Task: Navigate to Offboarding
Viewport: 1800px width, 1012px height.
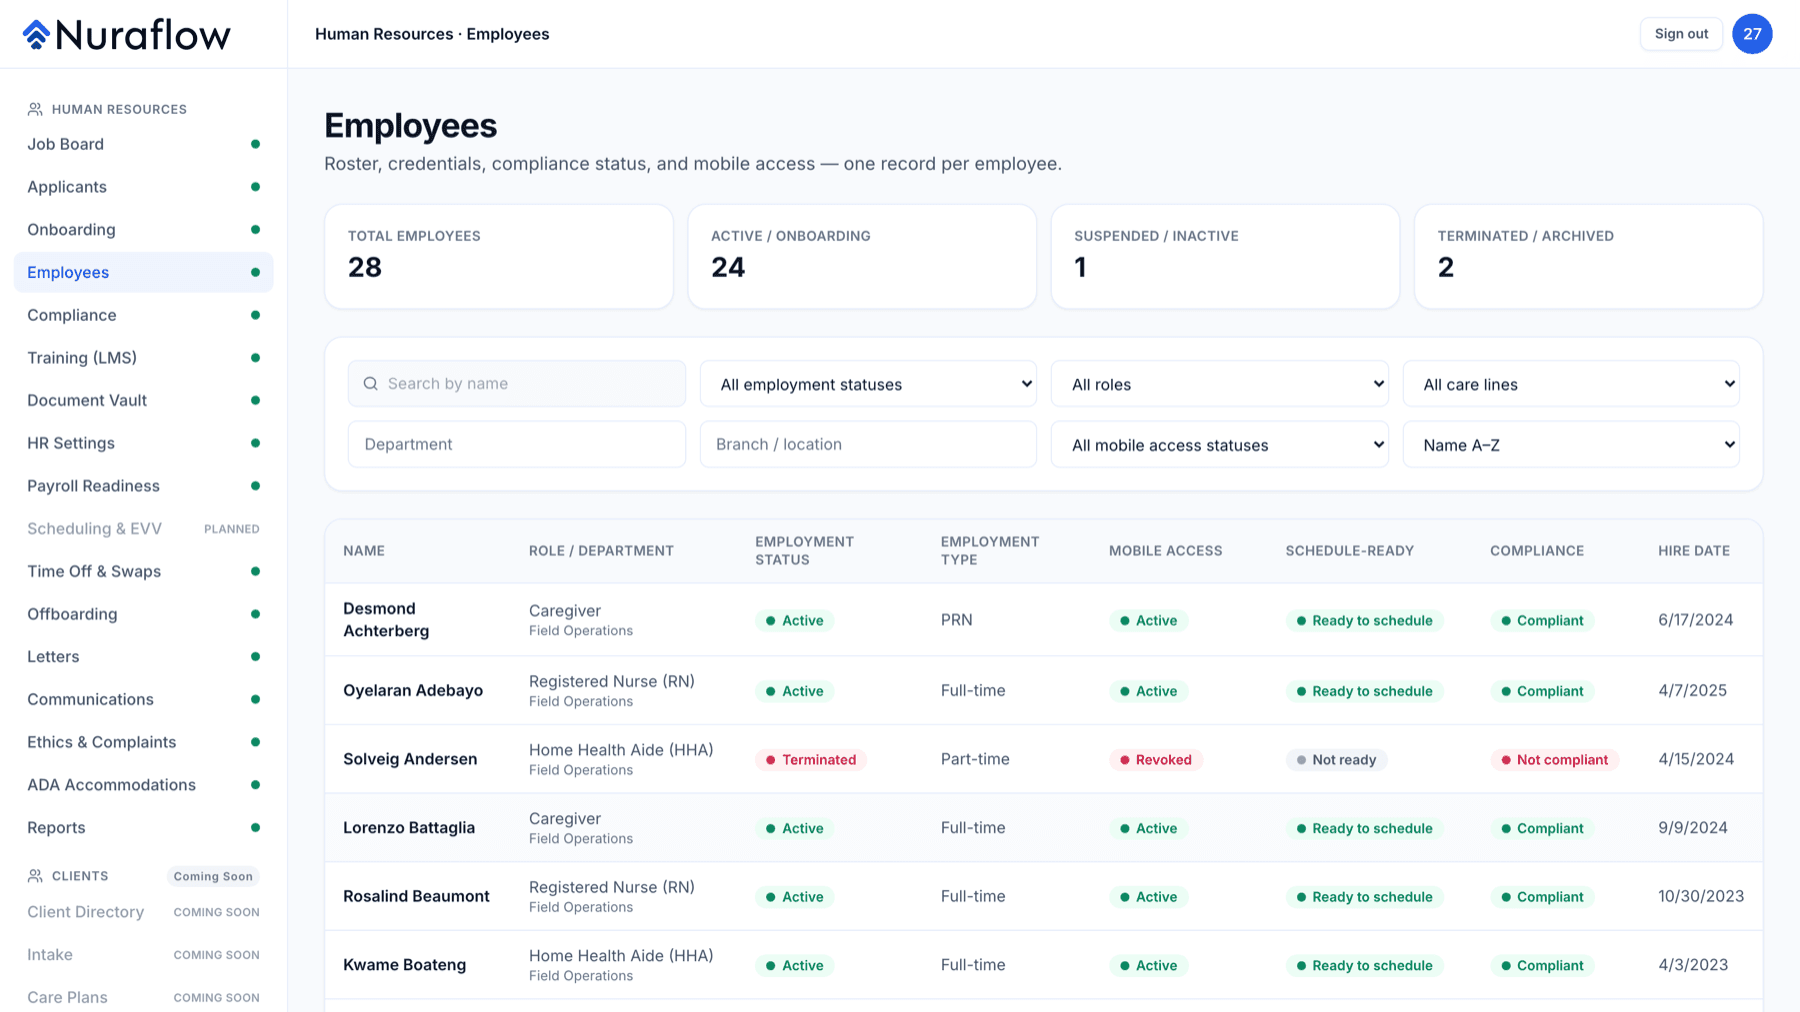Action: (x=143, y=614)
